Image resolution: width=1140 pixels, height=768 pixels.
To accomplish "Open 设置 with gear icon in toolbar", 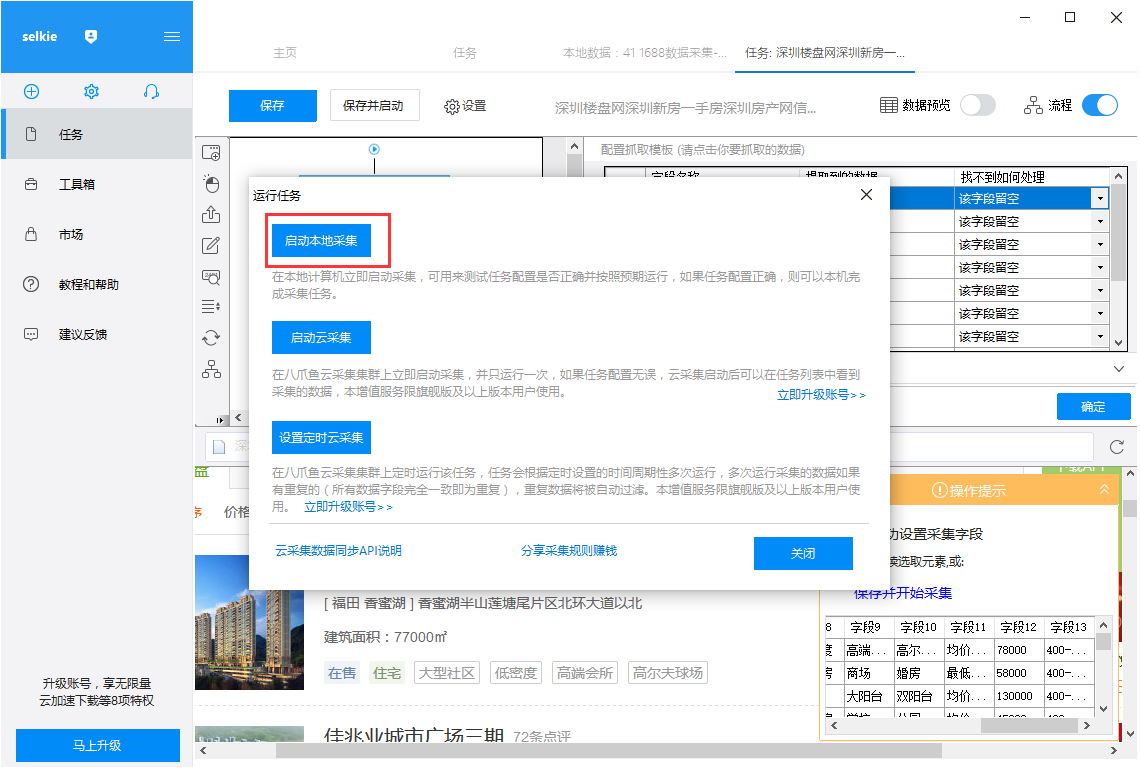I will tap(465, 106).
